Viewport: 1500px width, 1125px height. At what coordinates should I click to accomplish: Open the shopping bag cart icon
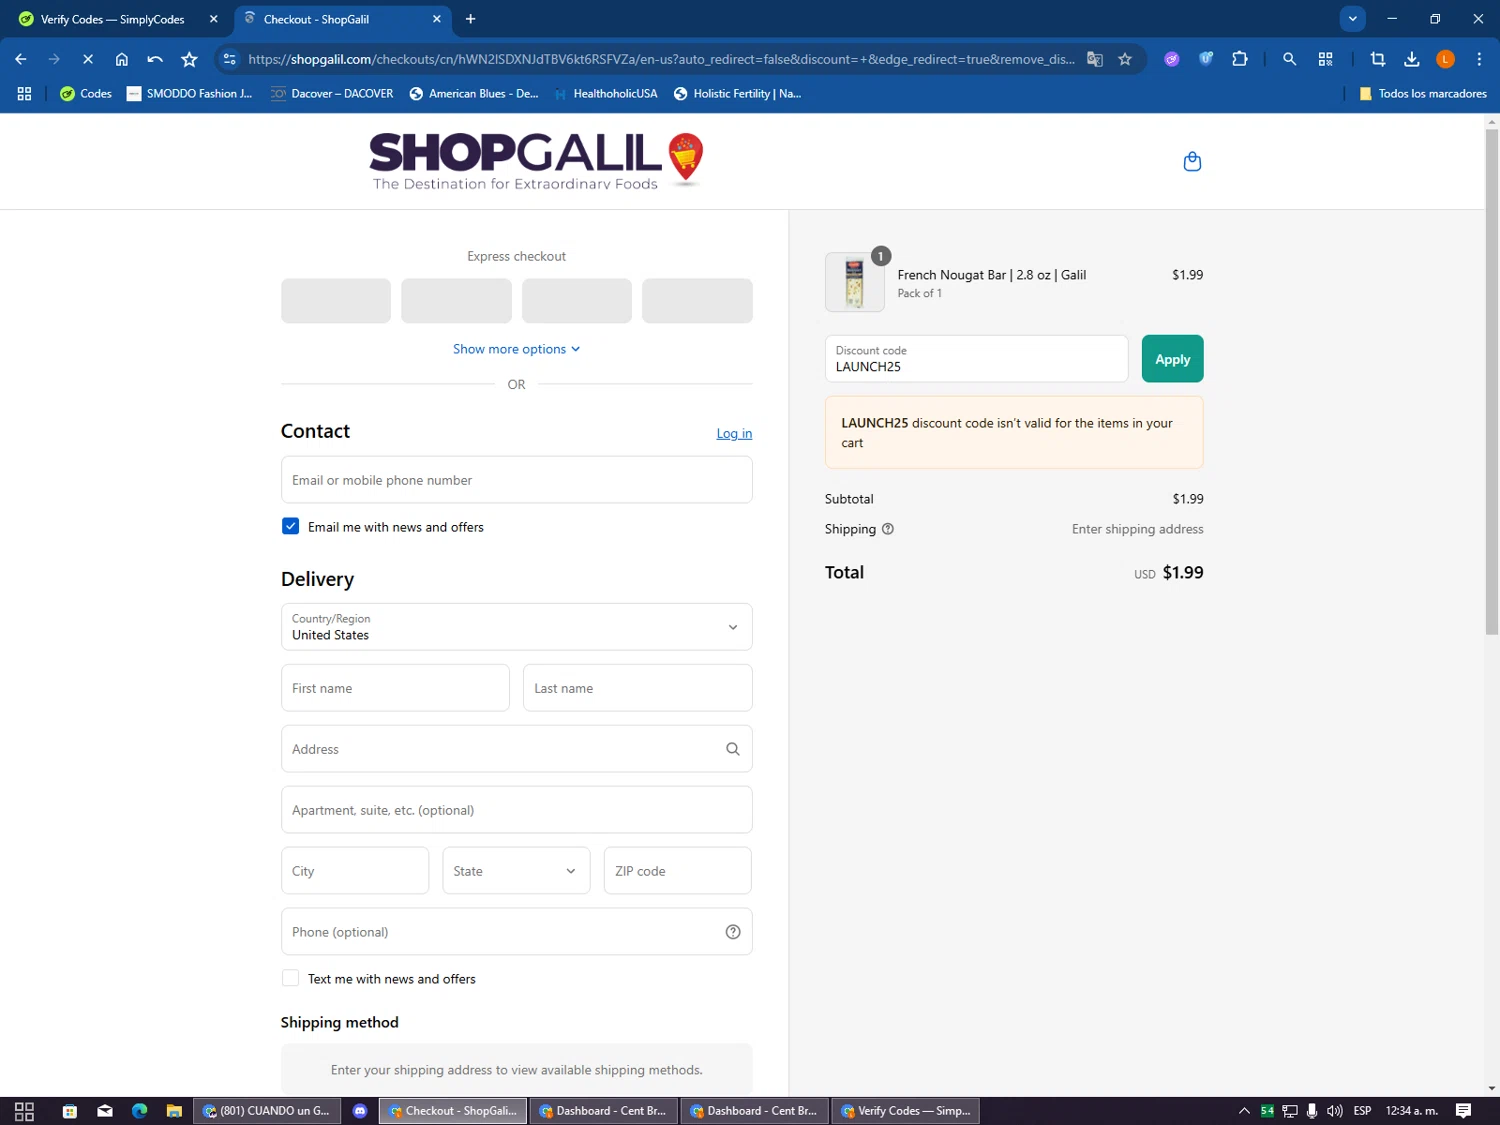[x=1192, y=161]
